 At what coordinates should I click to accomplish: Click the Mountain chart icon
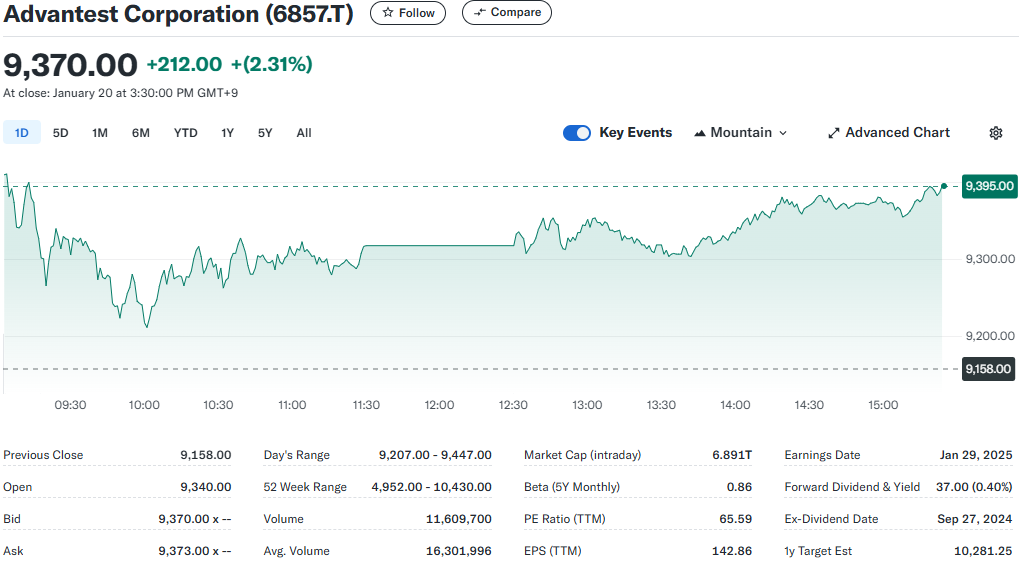[x=700, y=133]
